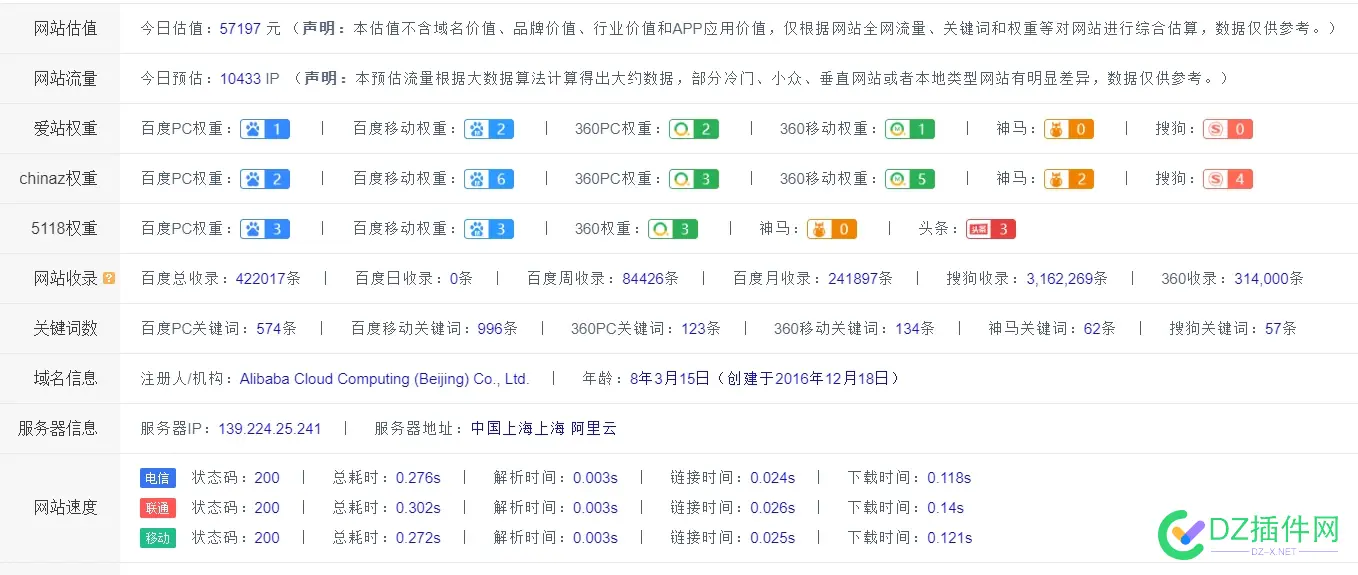The height and width of the screenshot is (575, 1358).
Task: Open Baidu total index count 422017
Action: coord(261,279)
